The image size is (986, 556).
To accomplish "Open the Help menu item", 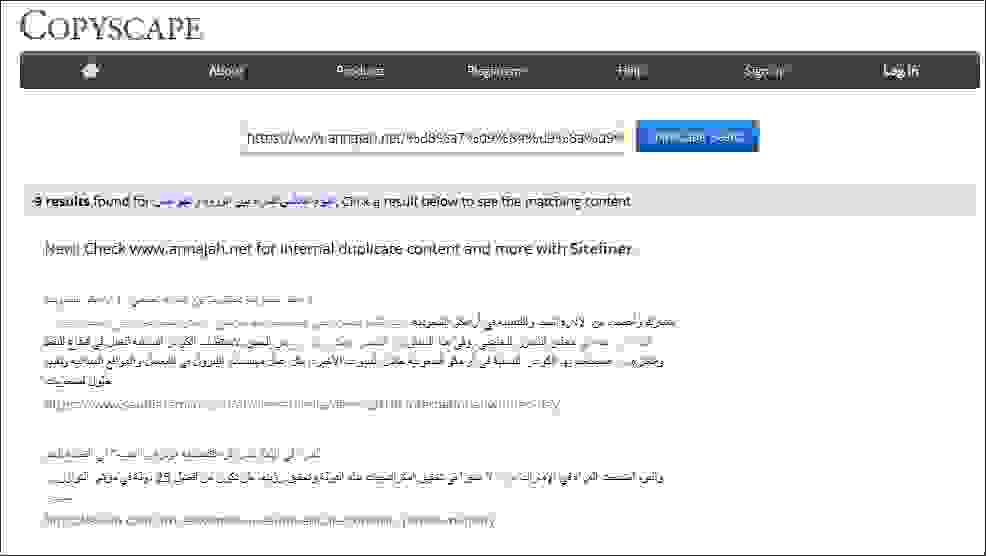I will coord(631,71).
